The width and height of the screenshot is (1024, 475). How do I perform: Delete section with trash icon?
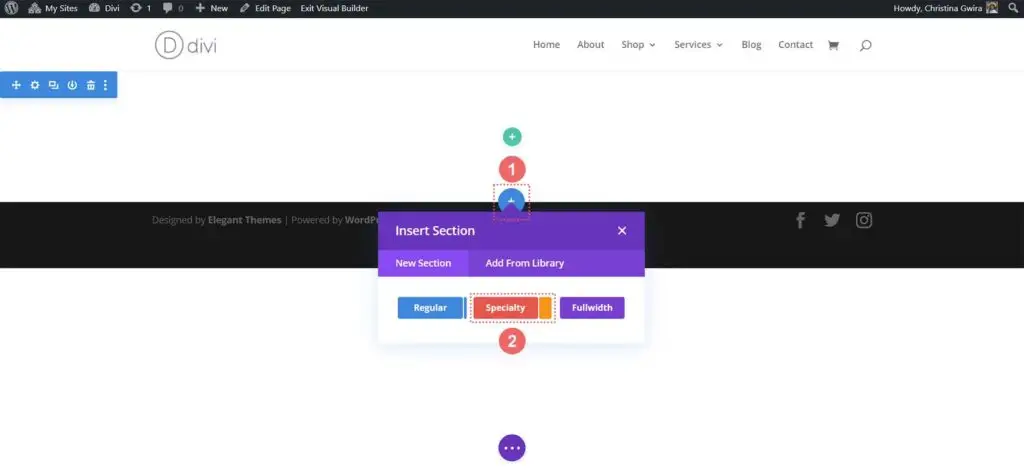click(x=91, y=85)
